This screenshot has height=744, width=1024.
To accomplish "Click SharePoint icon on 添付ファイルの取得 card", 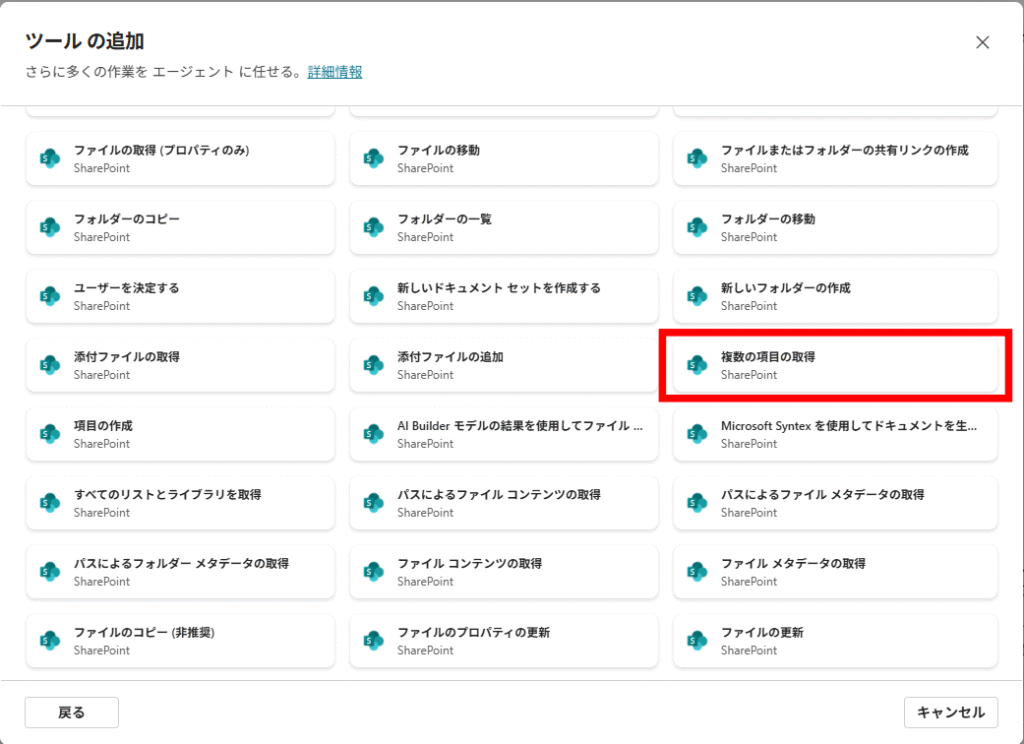I will pyautogui.click(x=50, y=365).
